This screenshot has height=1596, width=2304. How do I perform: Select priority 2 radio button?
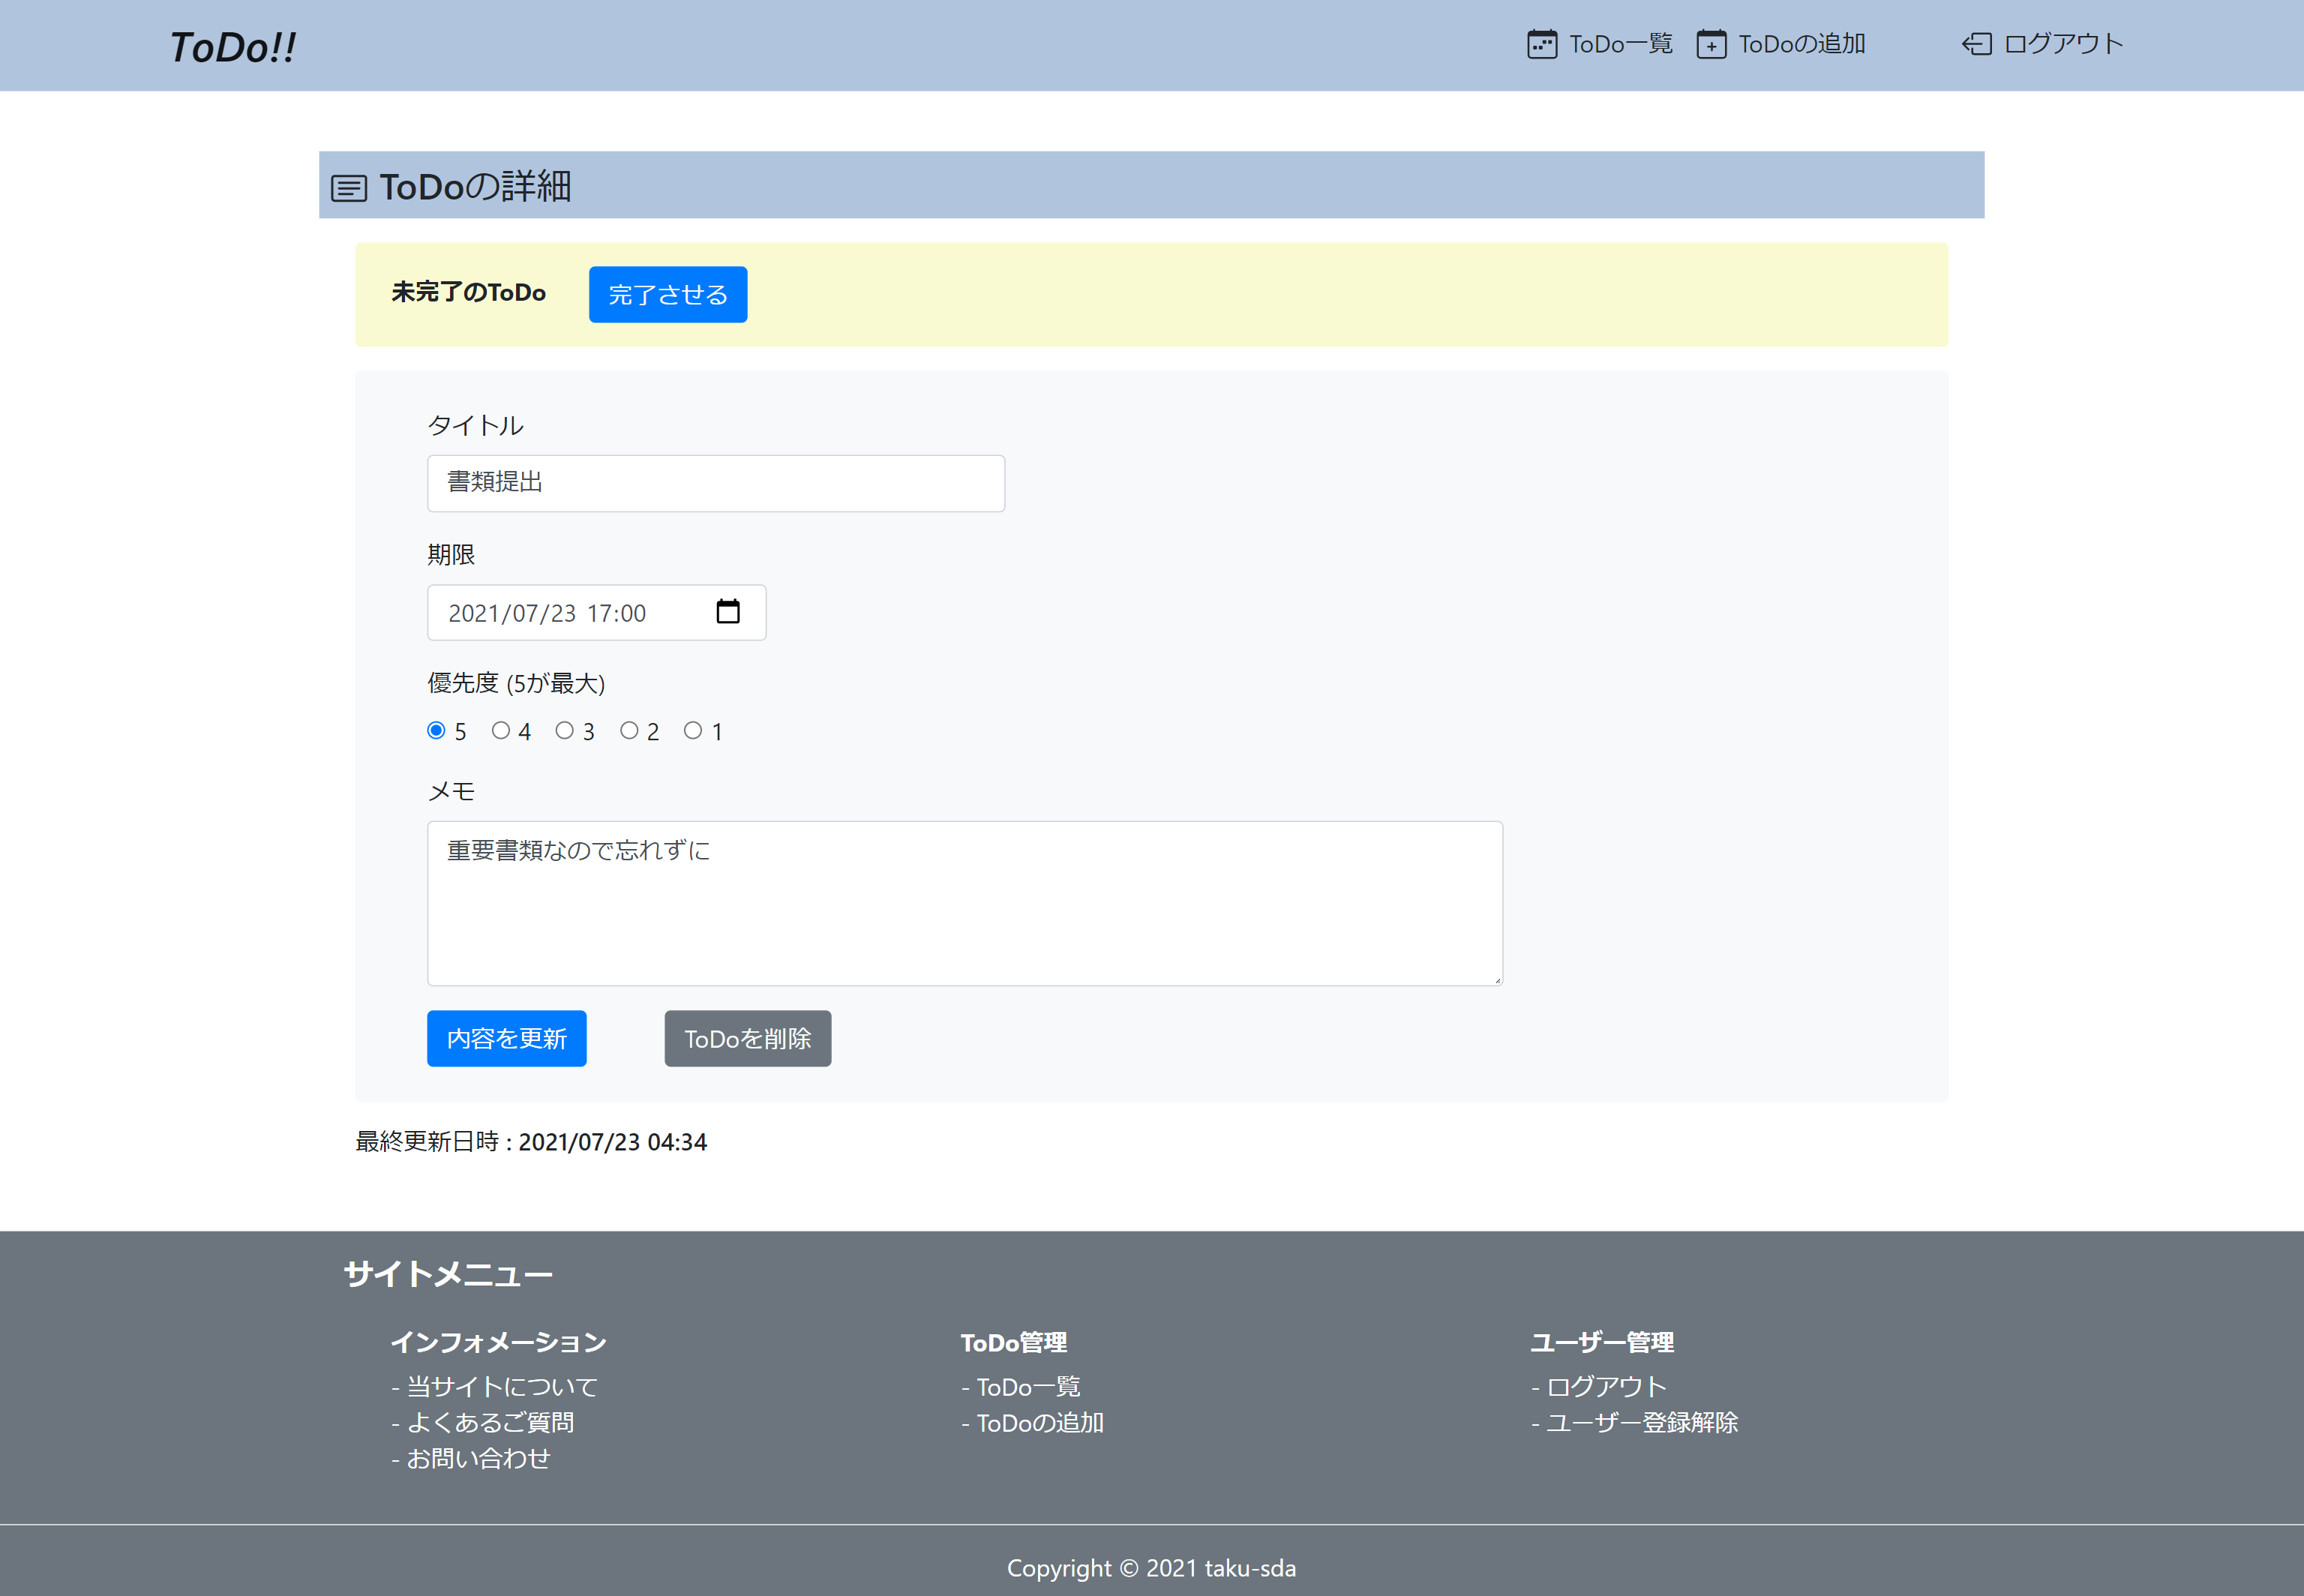click(629, 730)
